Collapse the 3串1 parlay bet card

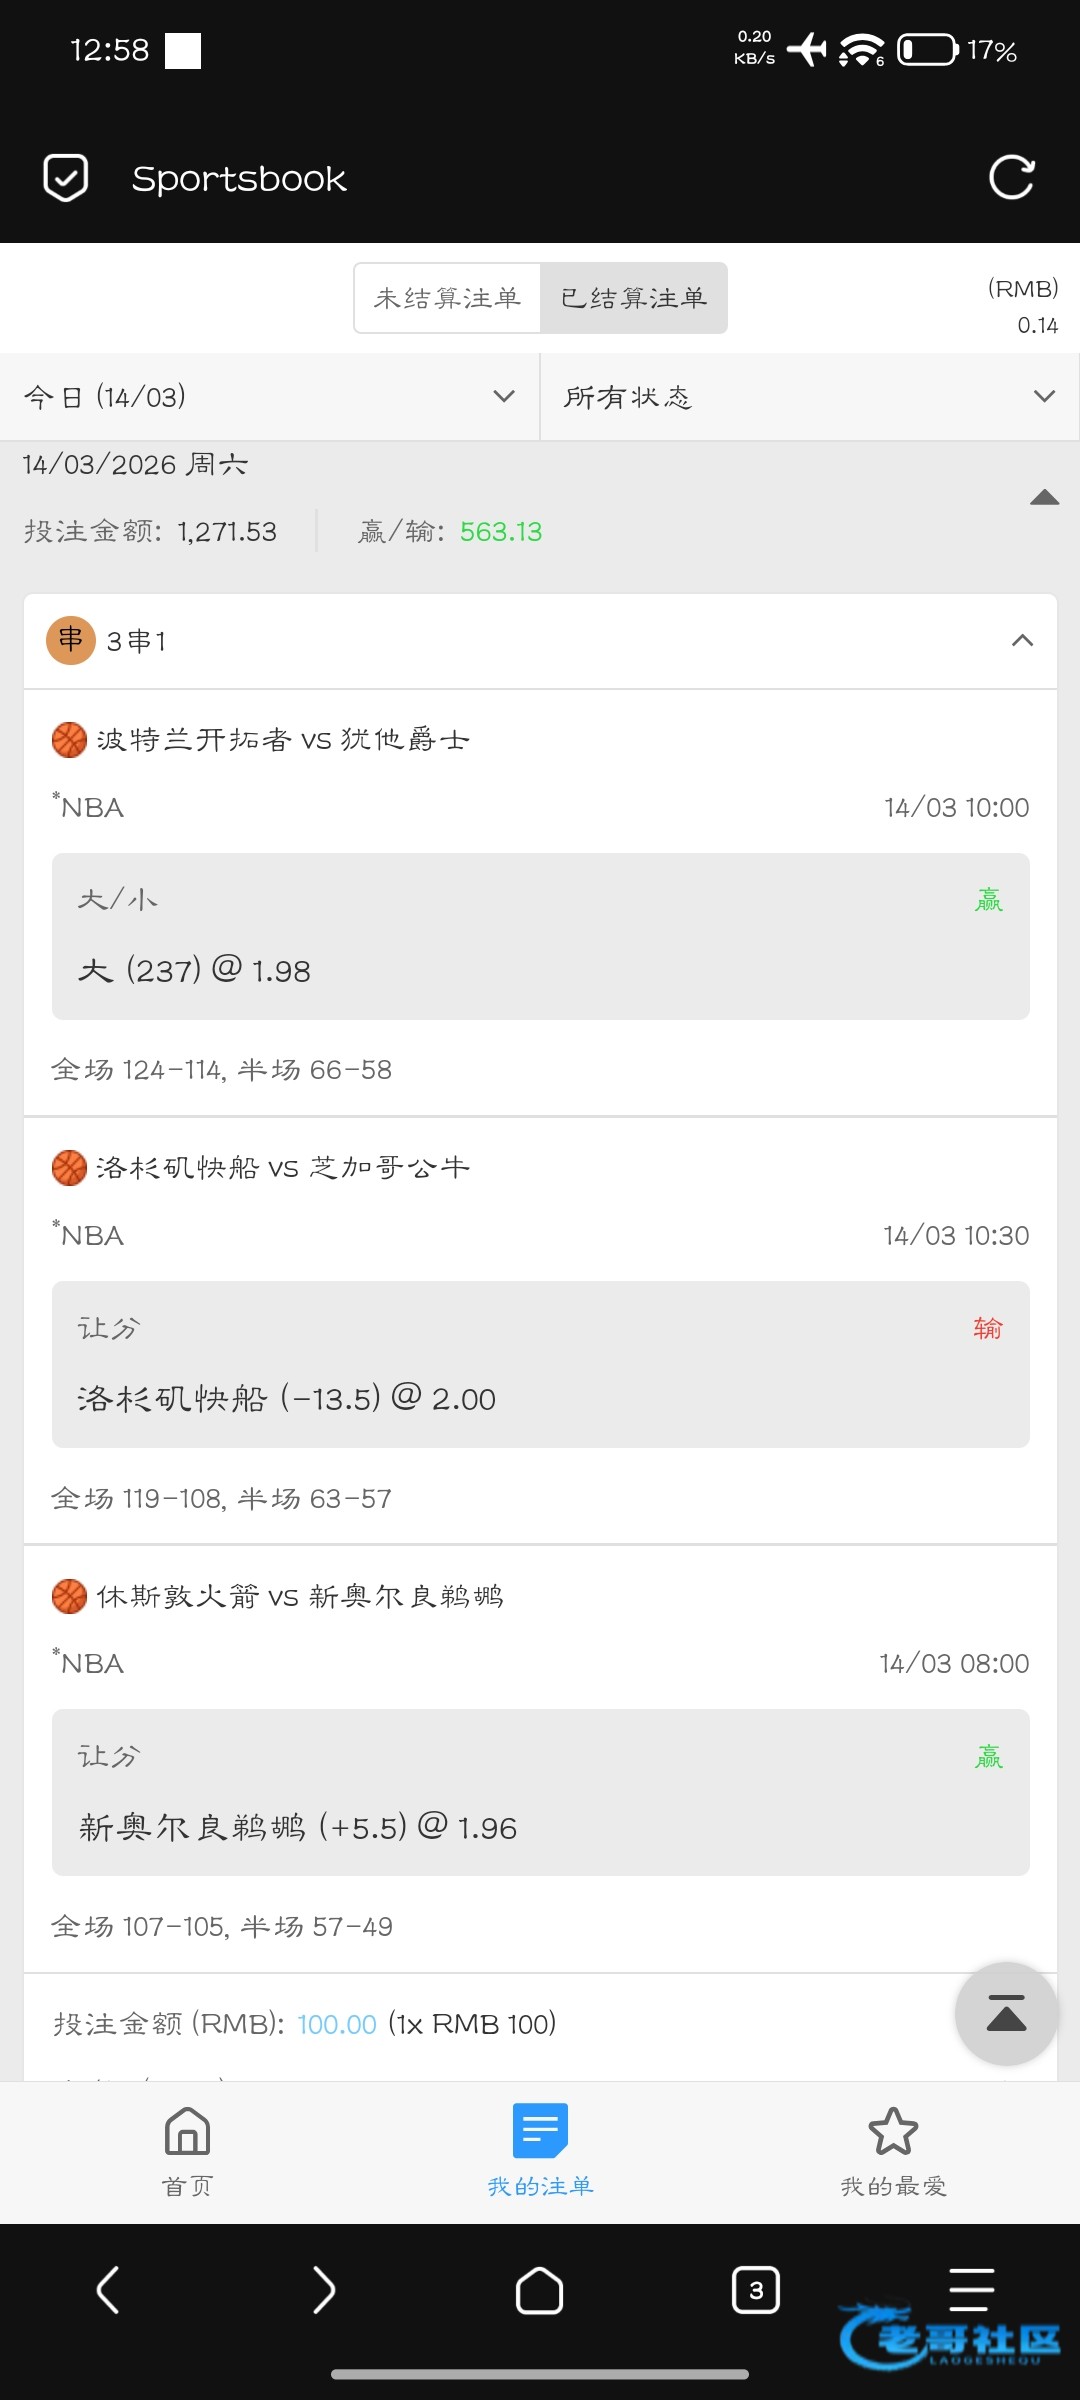1022,641
